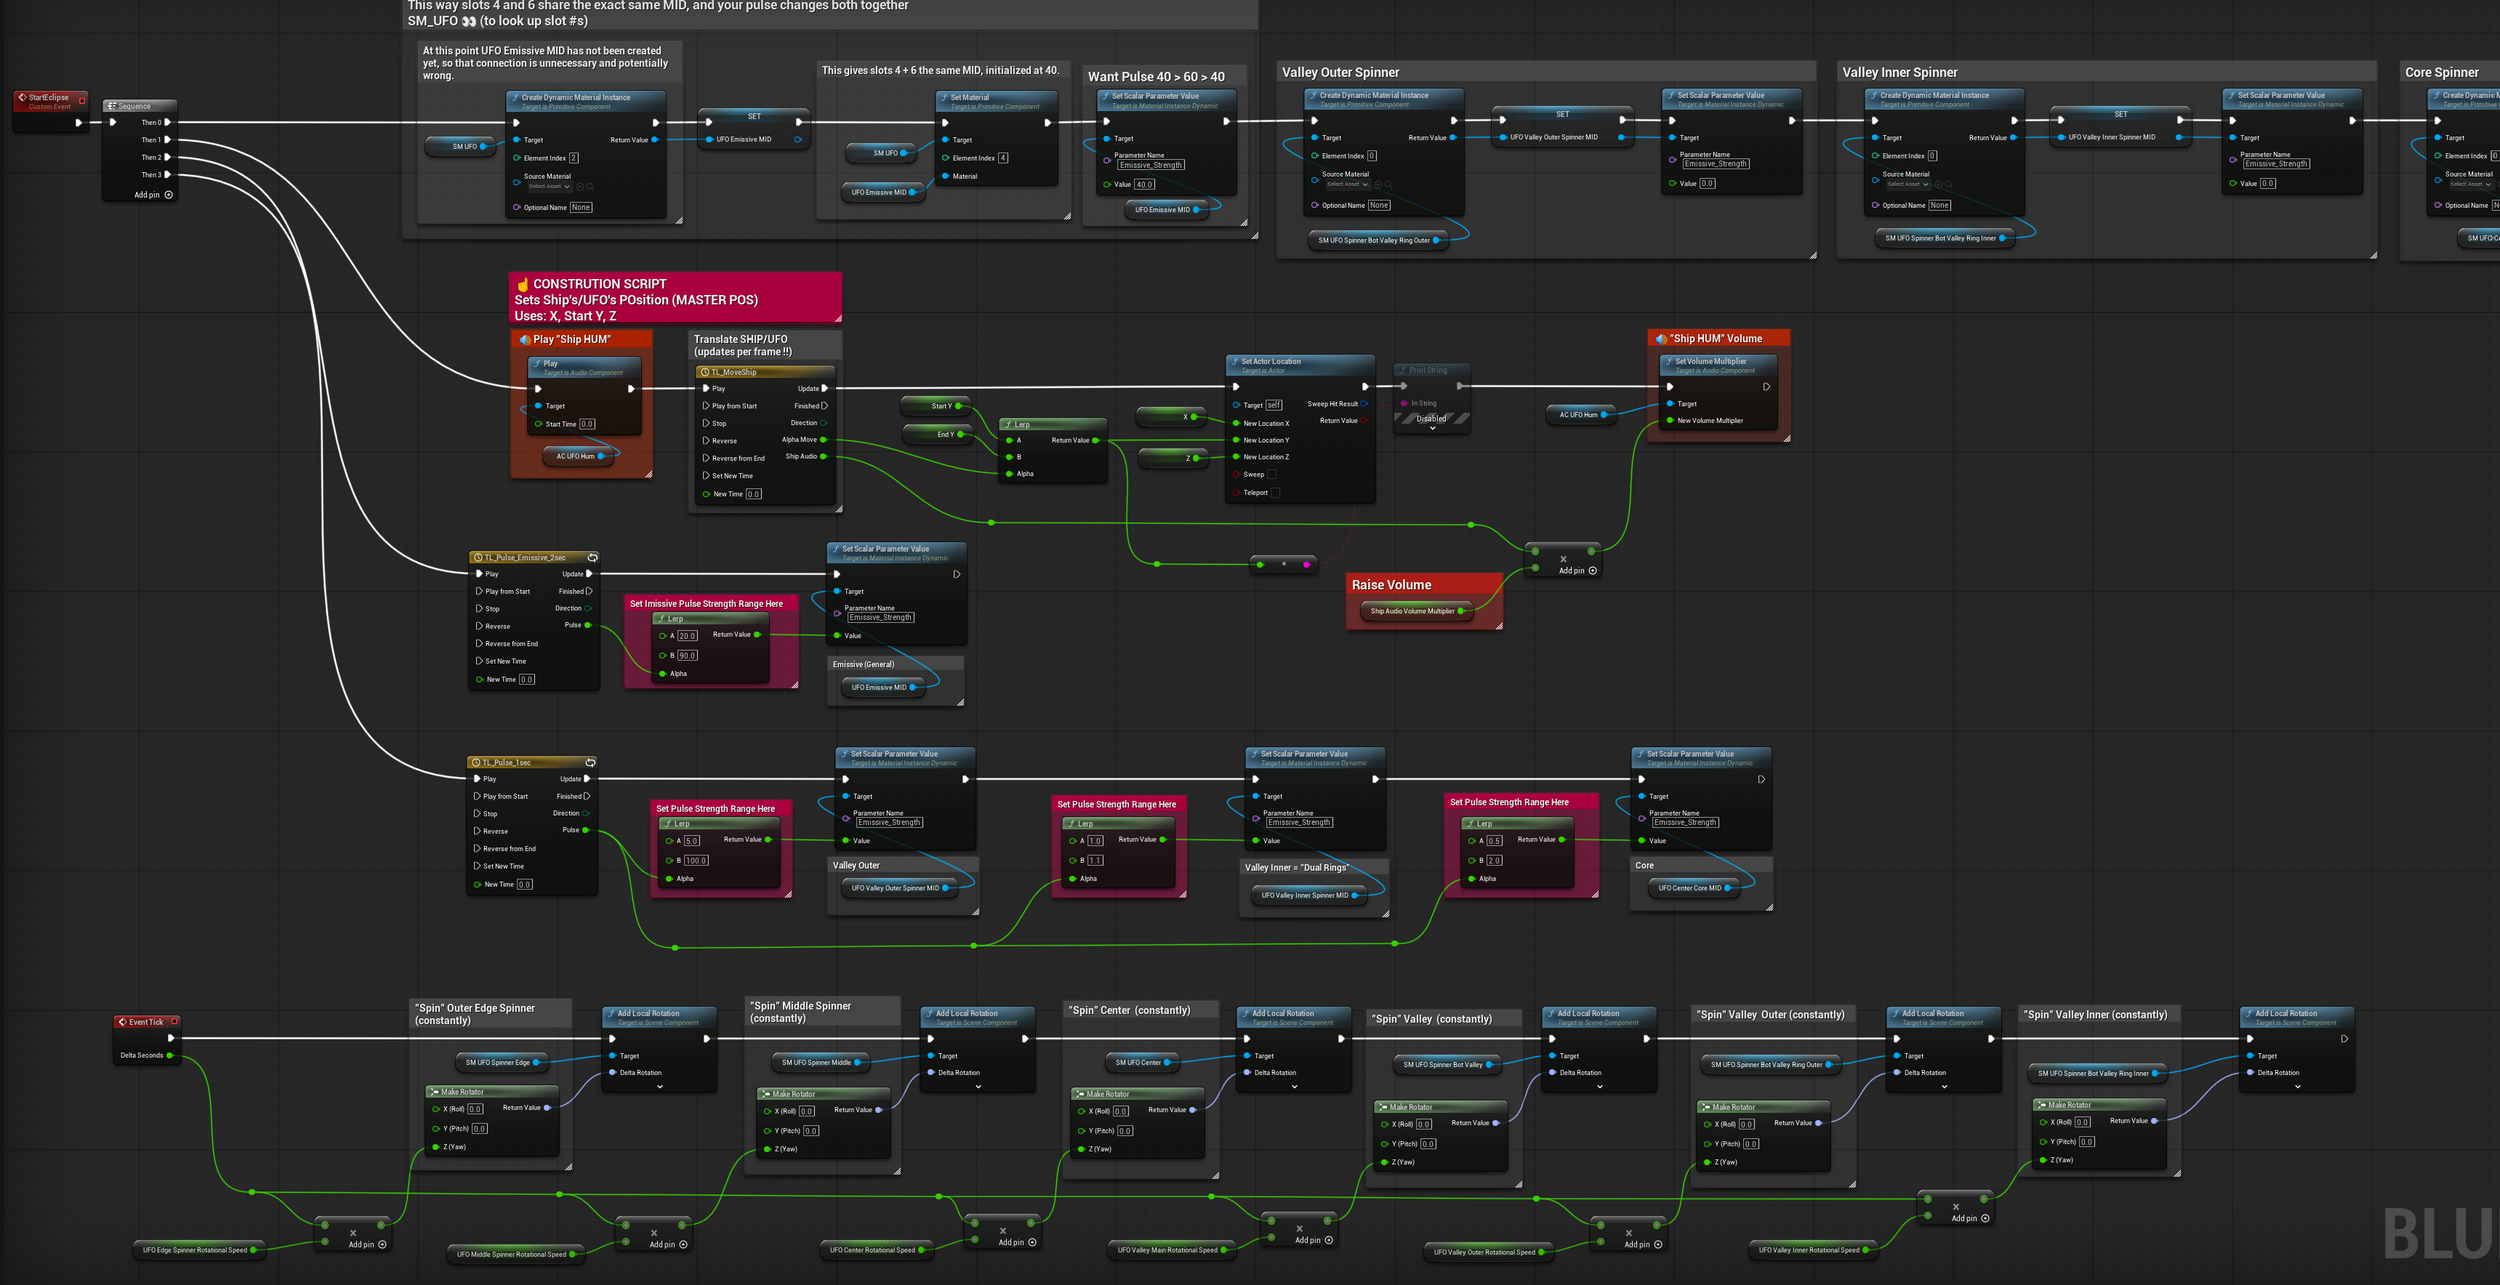Enable the Teleport checkbox on Set Actor Location
This screenshot has height=1285, width=2500.
point(1275,492)
